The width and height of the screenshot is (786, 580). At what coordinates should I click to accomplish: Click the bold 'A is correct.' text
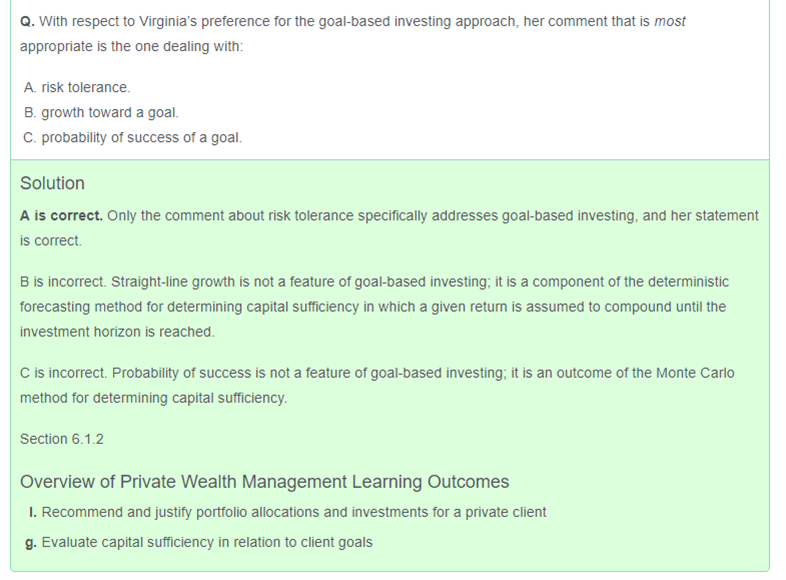pyautogui.click(x=61, y=215)
